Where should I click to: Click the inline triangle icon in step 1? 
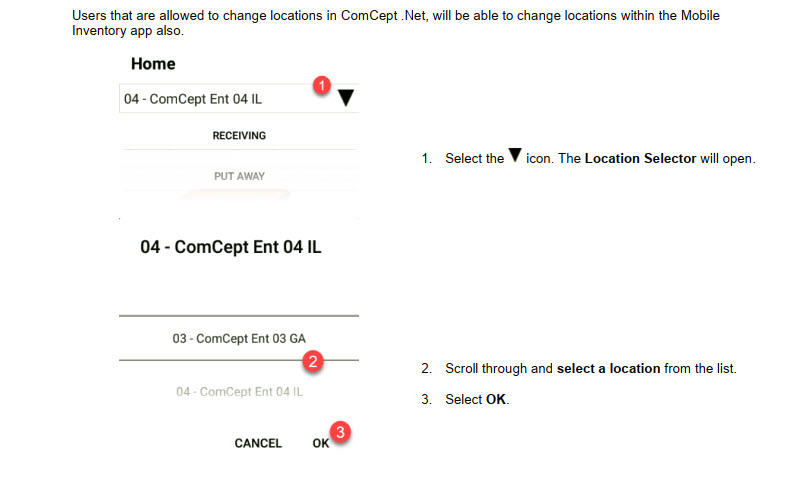coord(515,157)
